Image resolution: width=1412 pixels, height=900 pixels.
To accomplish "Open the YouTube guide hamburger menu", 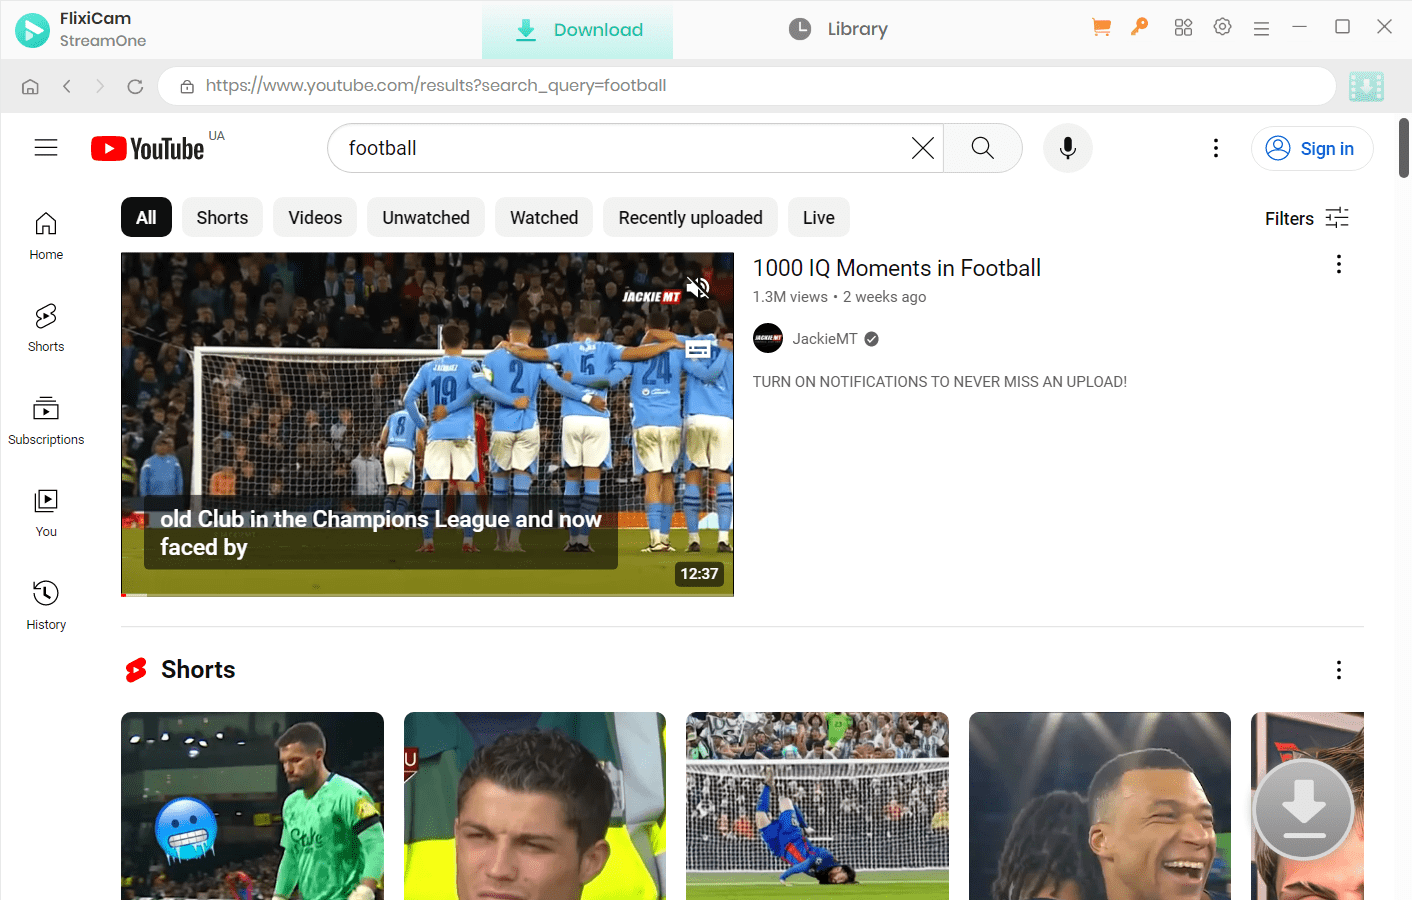I will pyautogui.click(x=46, y=148).
